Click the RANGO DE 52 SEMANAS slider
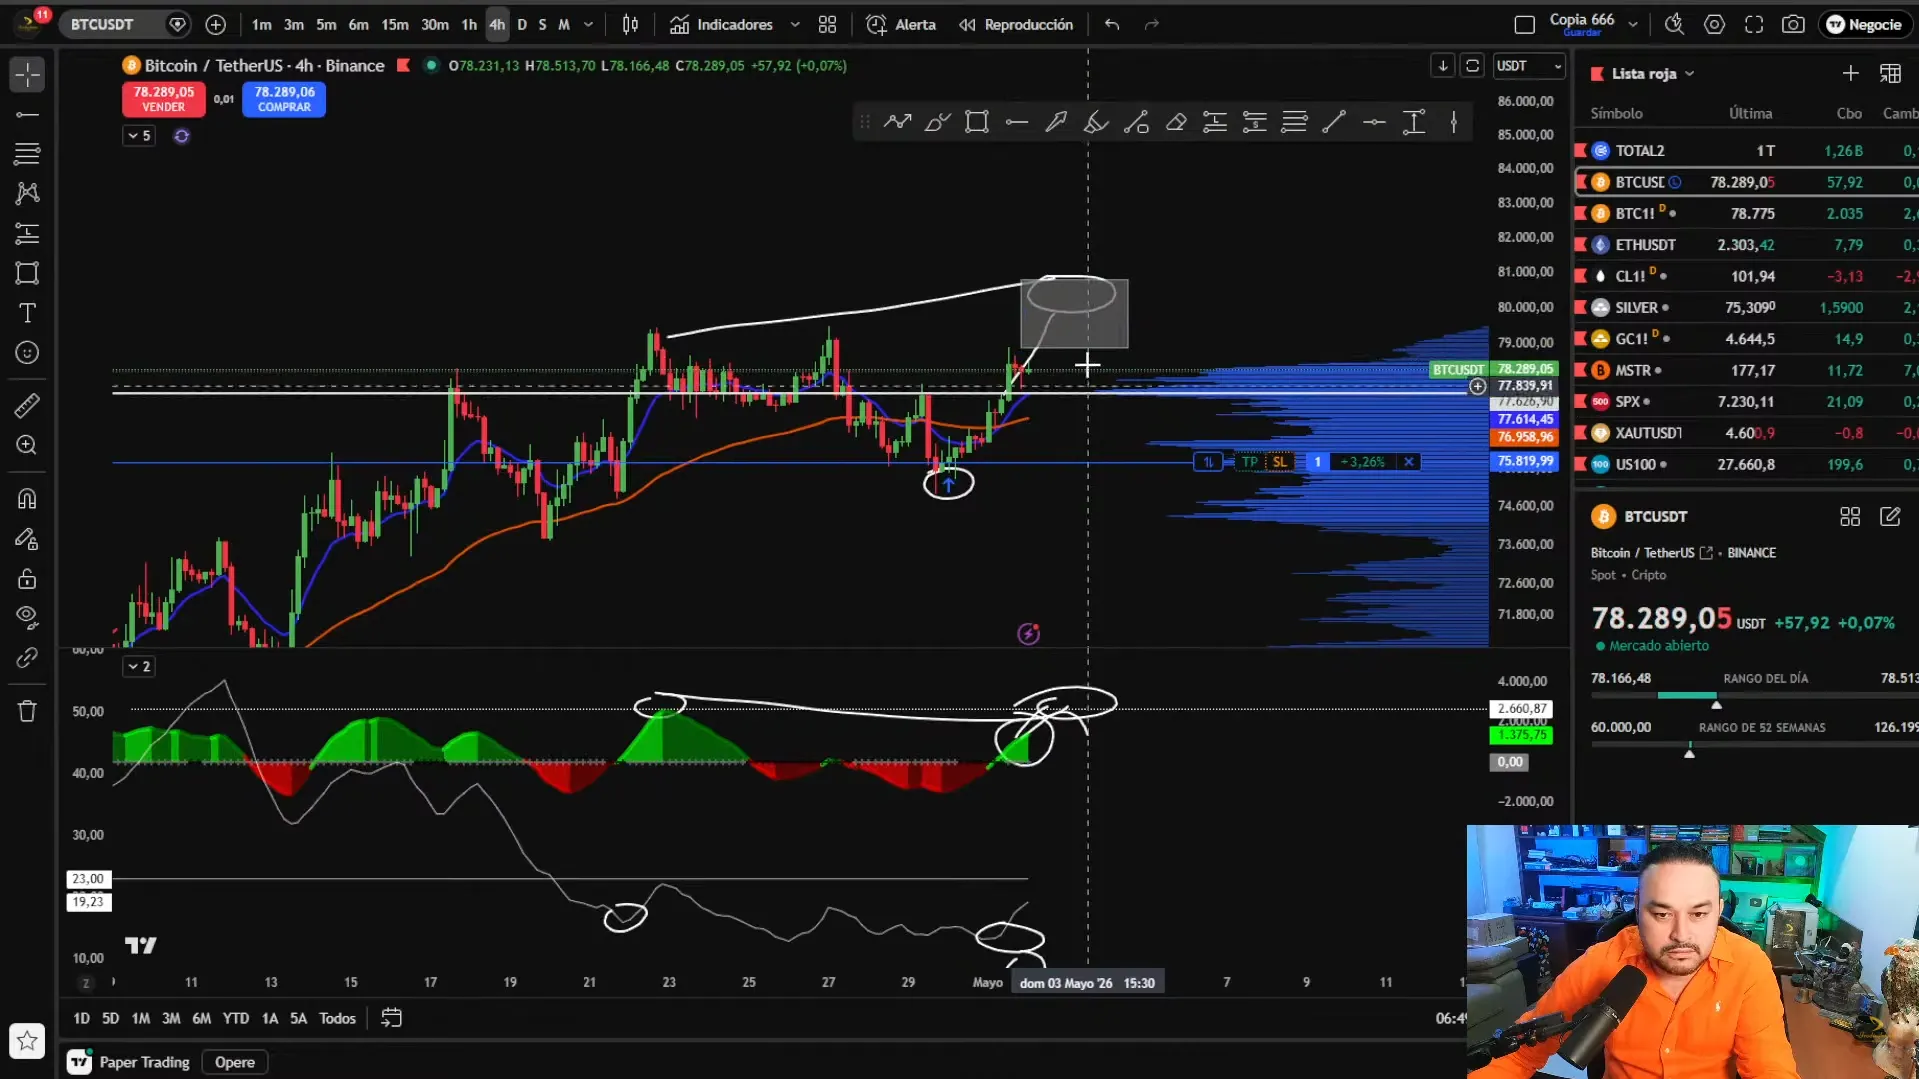The width and height of the screenshot is (1919, 1079). [x=1755, y=745]
